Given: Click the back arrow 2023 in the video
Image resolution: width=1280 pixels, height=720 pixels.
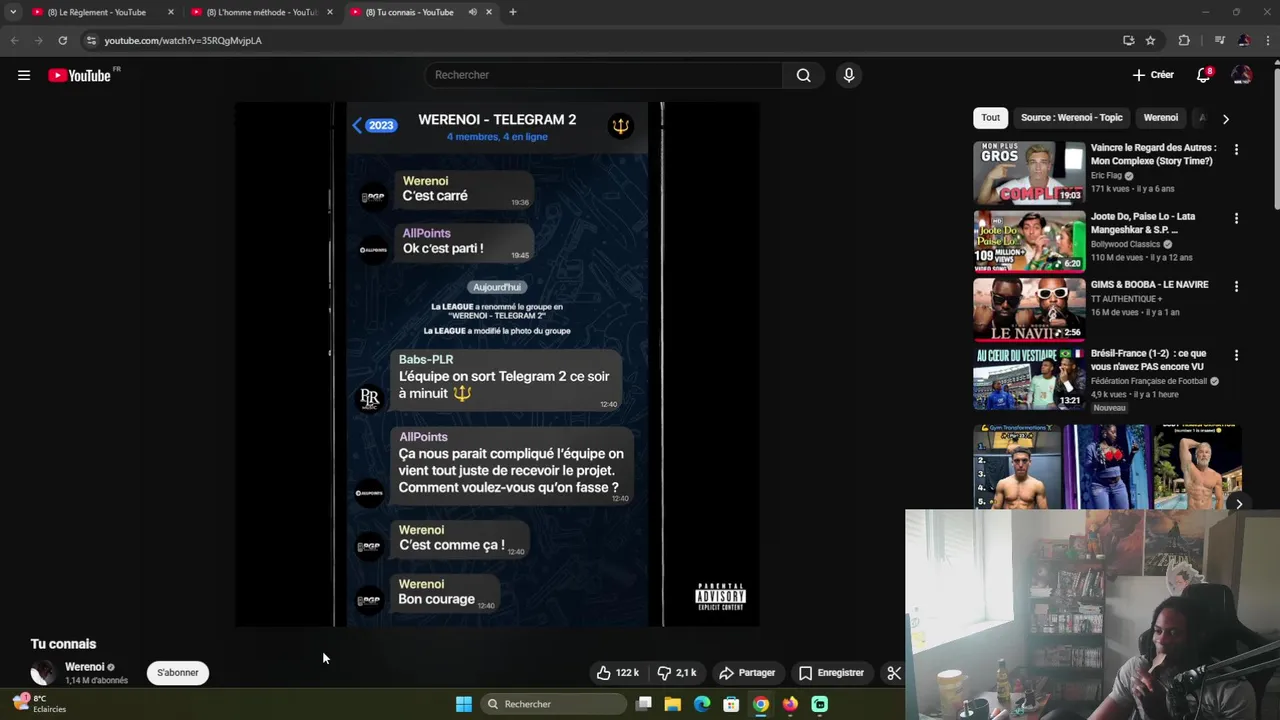Looking at the screenshot, I should coord(375,125).
